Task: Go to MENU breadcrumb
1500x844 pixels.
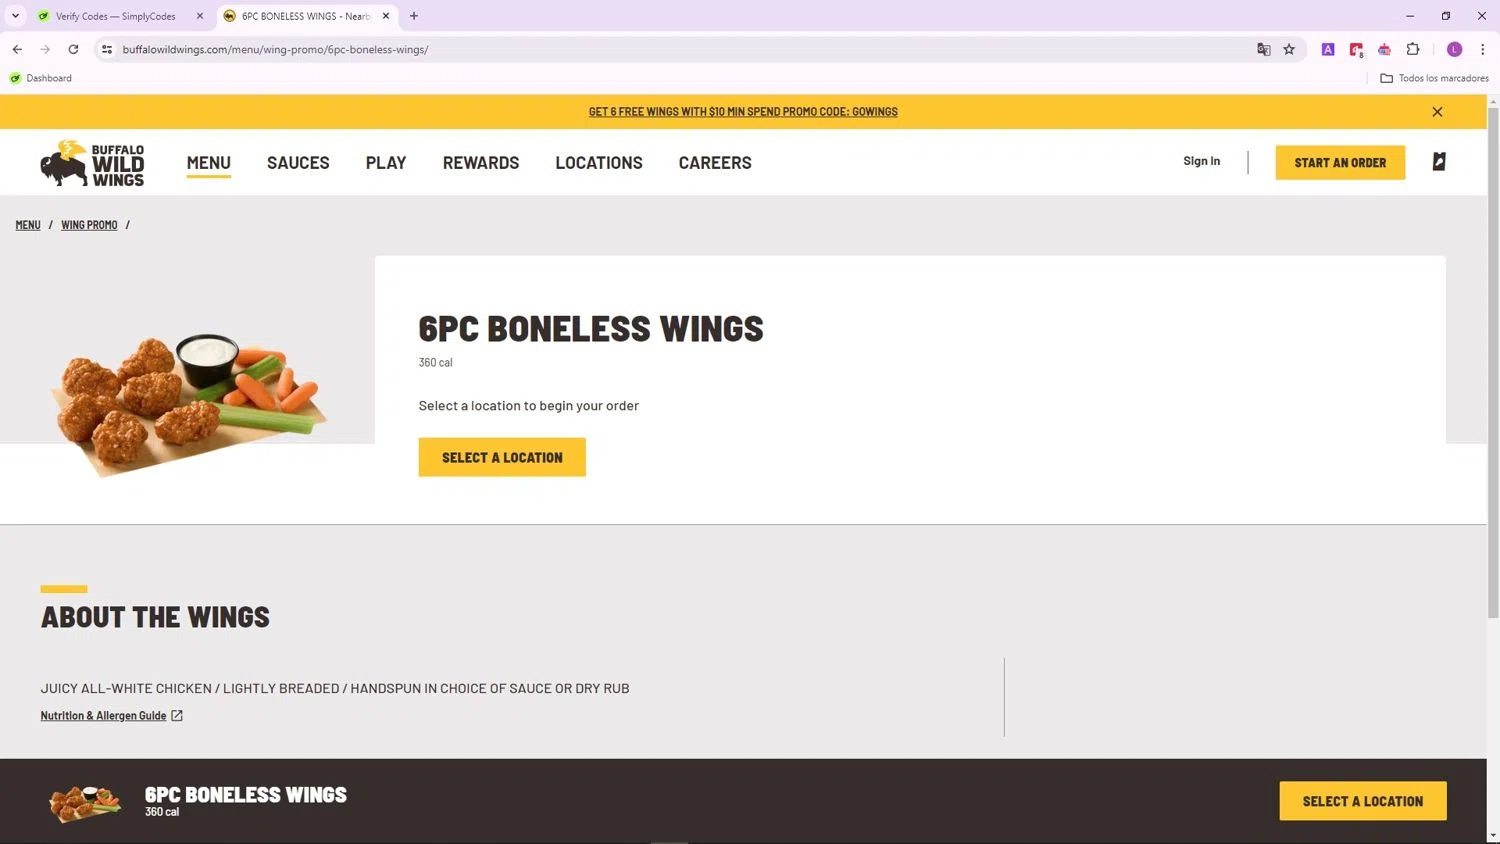Action: pyautogui.click(x=28, y=225)
